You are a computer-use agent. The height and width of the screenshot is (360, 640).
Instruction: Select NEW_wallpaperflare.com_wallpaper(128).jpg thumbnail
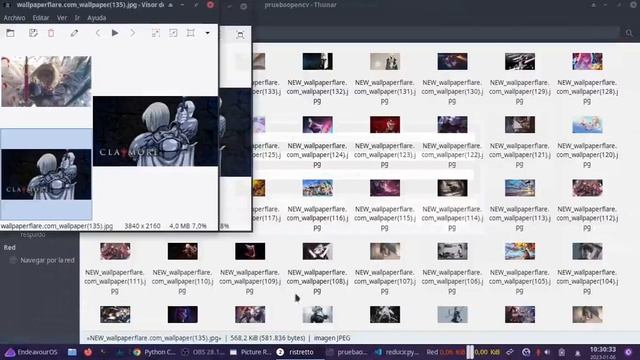point(587,62)
